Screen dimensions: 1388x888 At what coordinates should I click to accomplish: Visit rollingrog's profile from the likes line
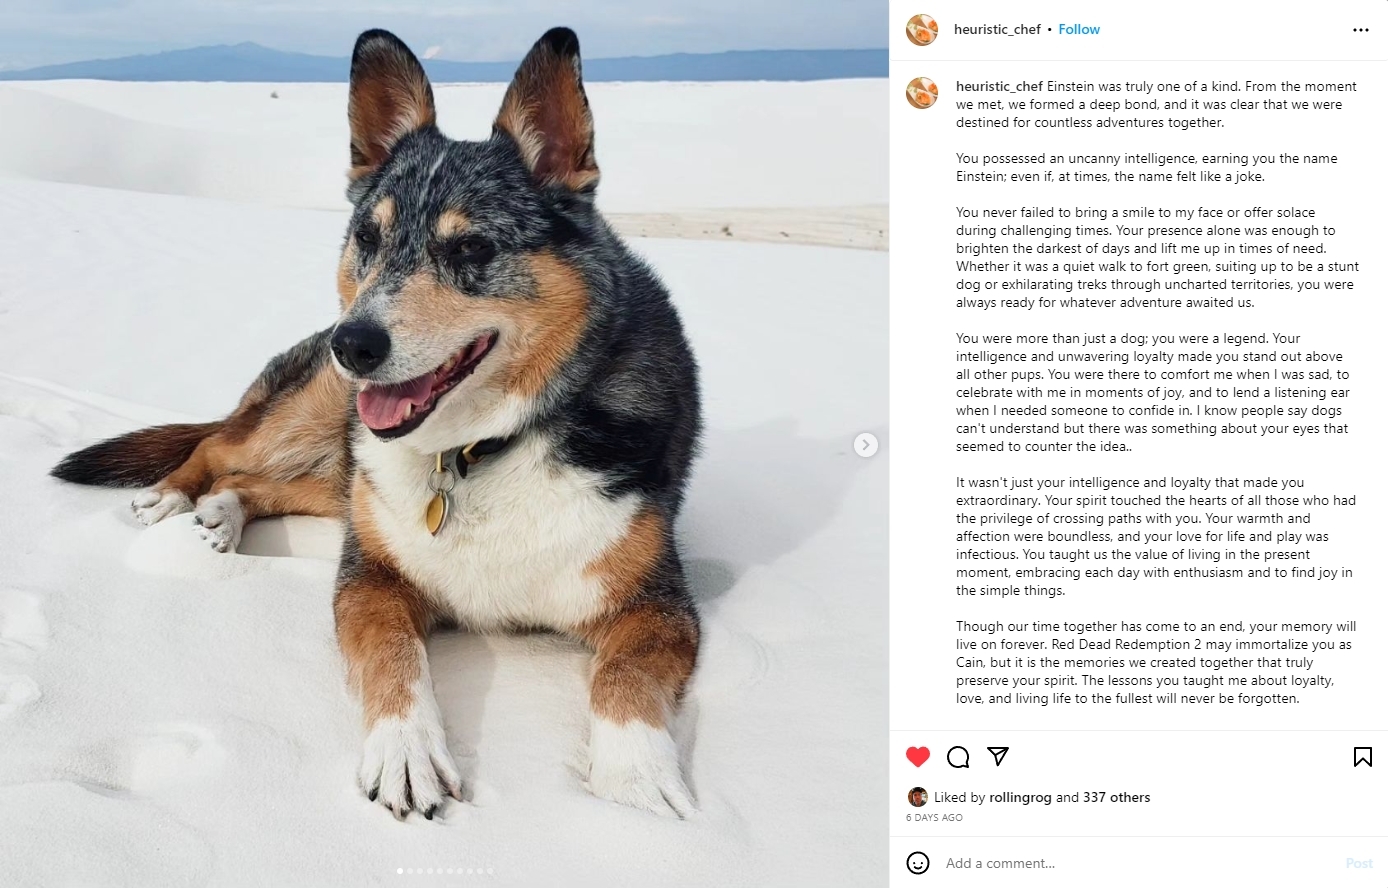[1021, 798]
